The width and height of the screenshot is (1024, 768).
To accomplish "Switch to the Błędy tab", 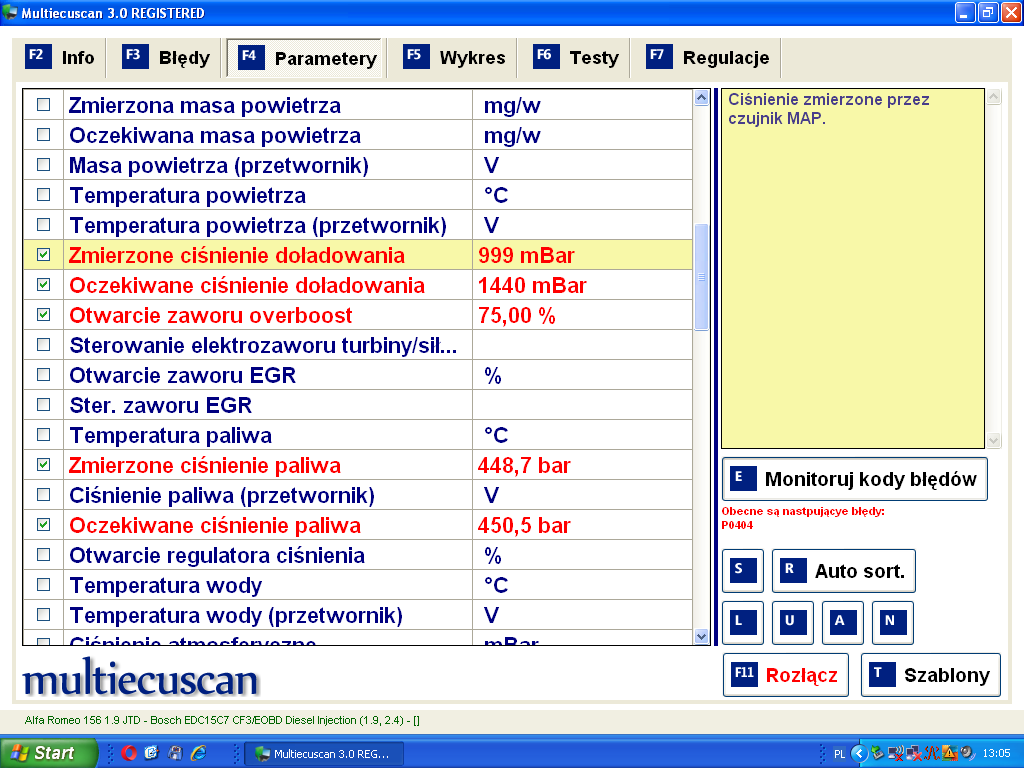I will click(166, 58).
